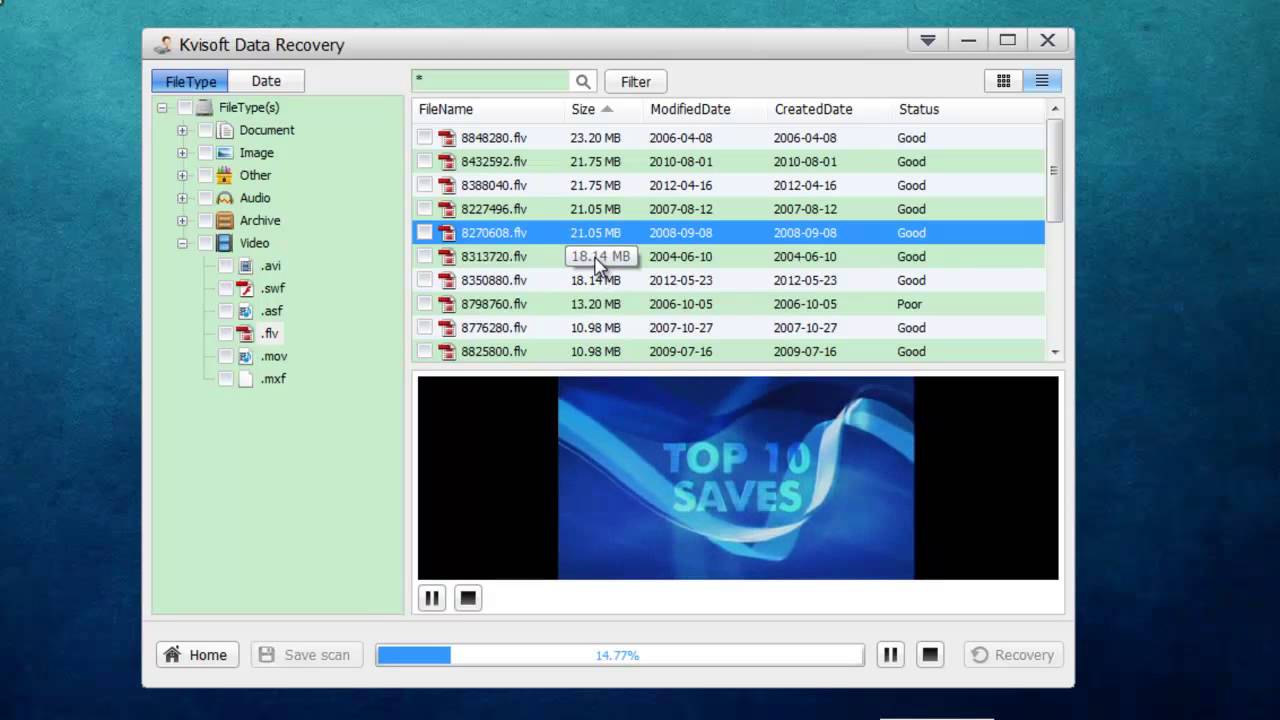Viewport: 1280px width, 720px height.
Task: Click the Recovery button
Action: 1013,655
